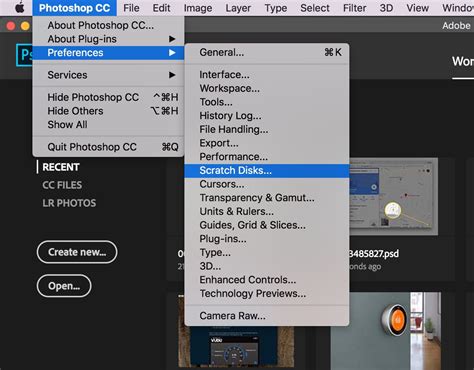Screen dimensions: 474x370
Task: Open the thermostat image thumbnail
Action: (386, 330)
